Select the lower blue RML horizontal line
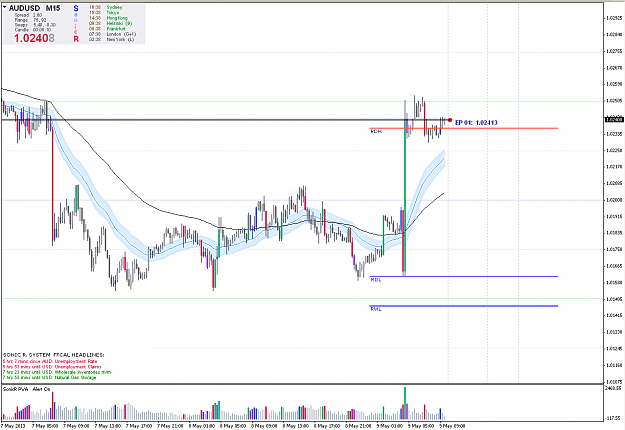The height and width of the screenshot is (430, 625). click(x=464, y=306)
